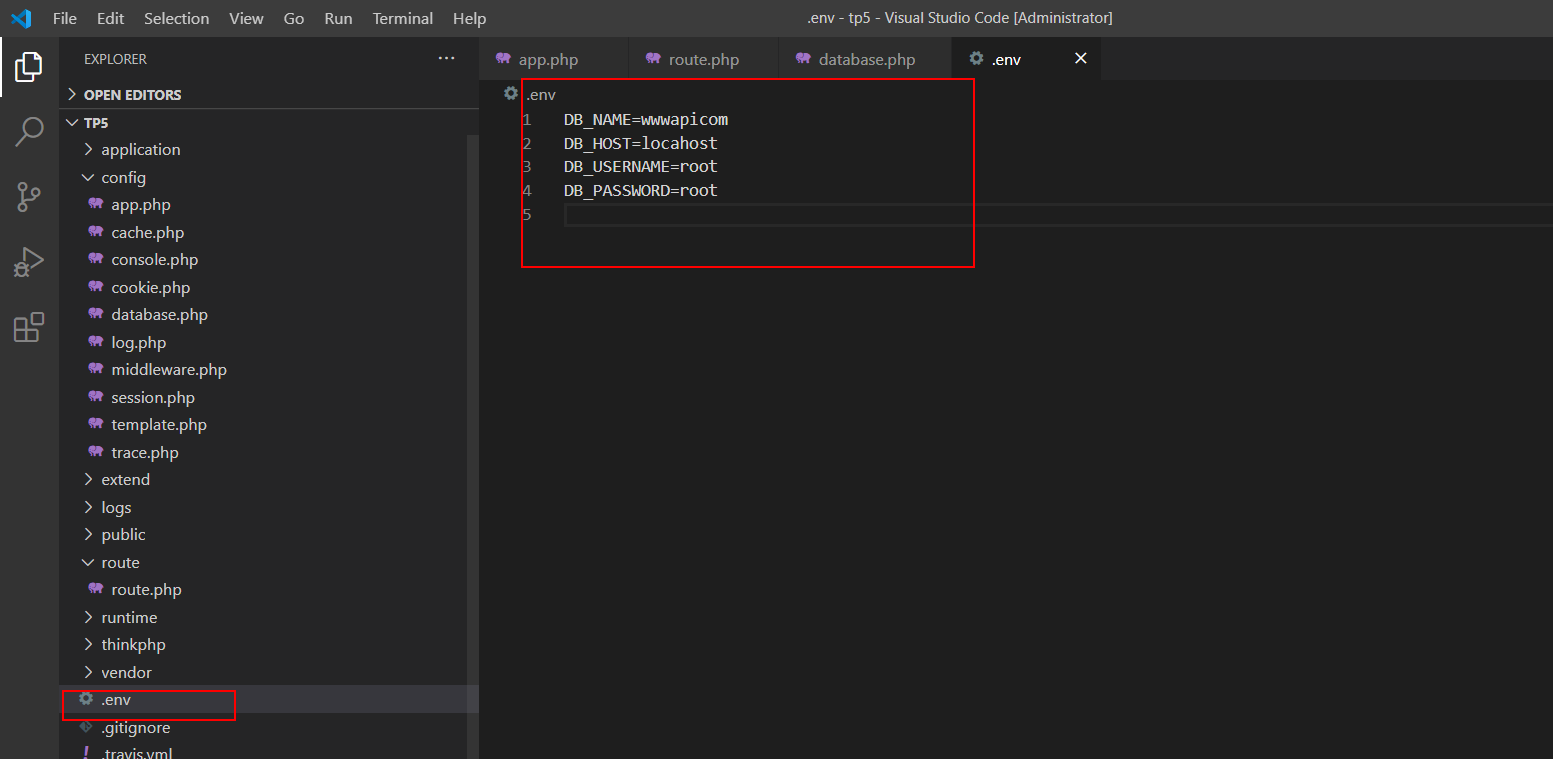Open template.php in the explorer
This screenshot has width=1553, height=759.
pos(263,424)
